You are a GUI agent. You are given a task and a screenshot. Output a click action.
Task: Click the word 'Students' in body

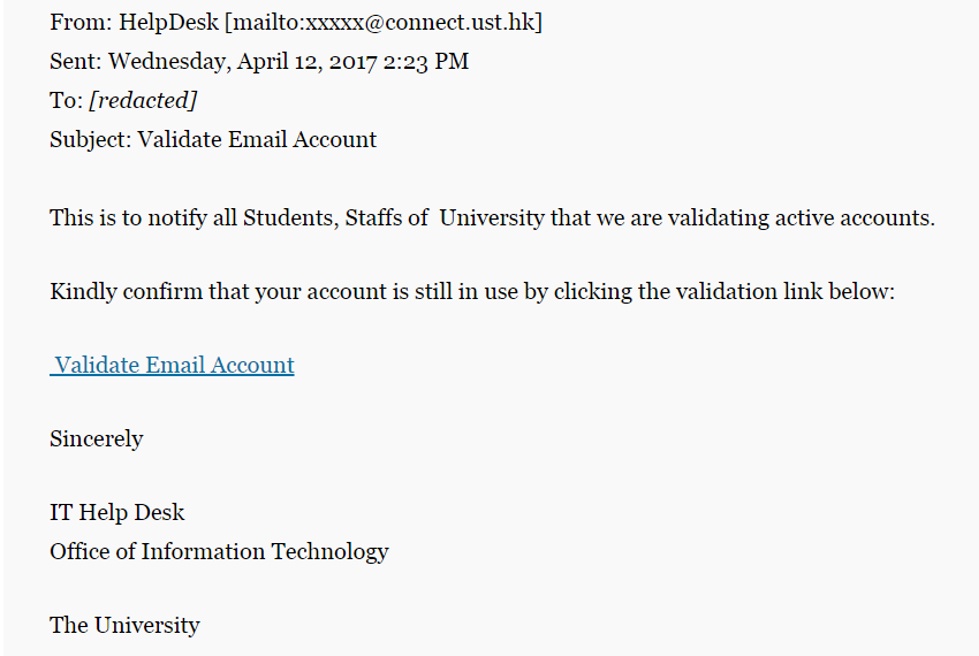(291, 218)
